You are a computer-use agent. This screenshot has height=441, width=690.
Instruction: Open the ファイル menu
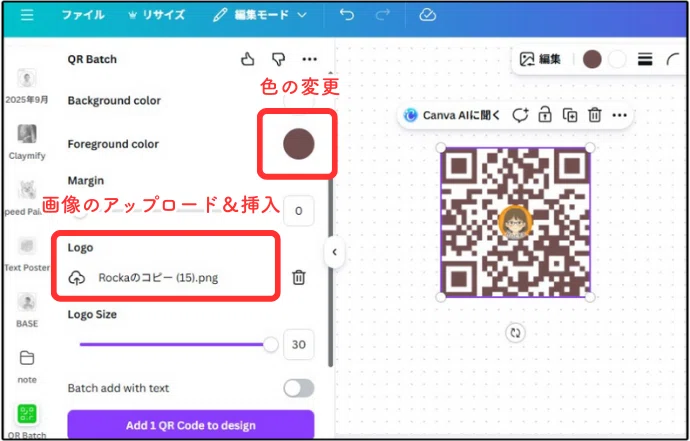coord(83,15)
